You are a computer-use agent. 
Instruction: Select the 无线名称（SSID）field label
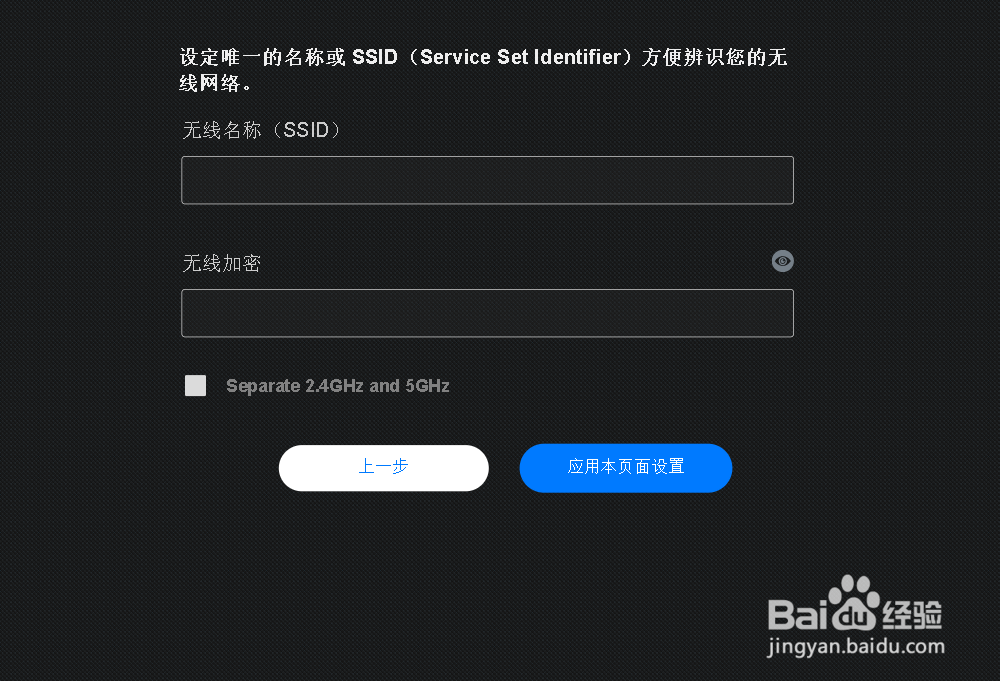(x=262, y=130)
